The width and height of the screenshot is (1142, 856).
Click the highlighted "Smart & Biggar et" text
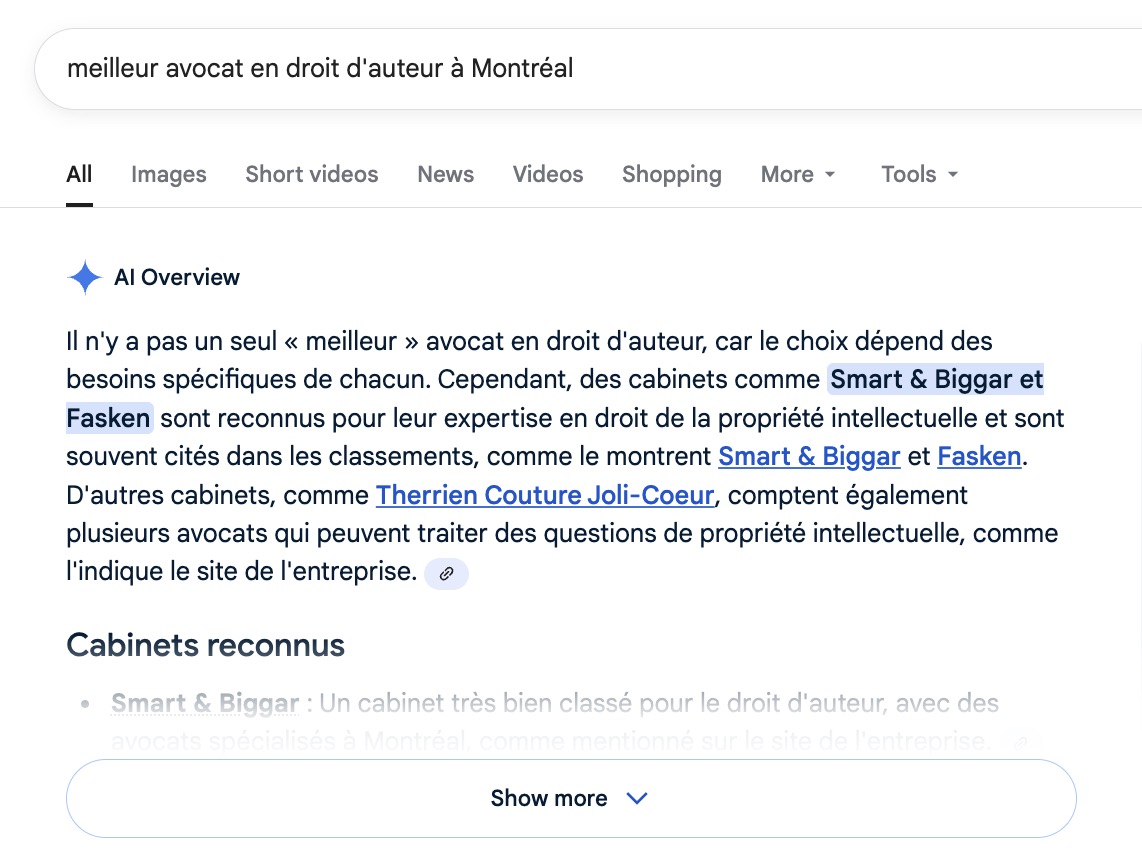pos(936,380)
